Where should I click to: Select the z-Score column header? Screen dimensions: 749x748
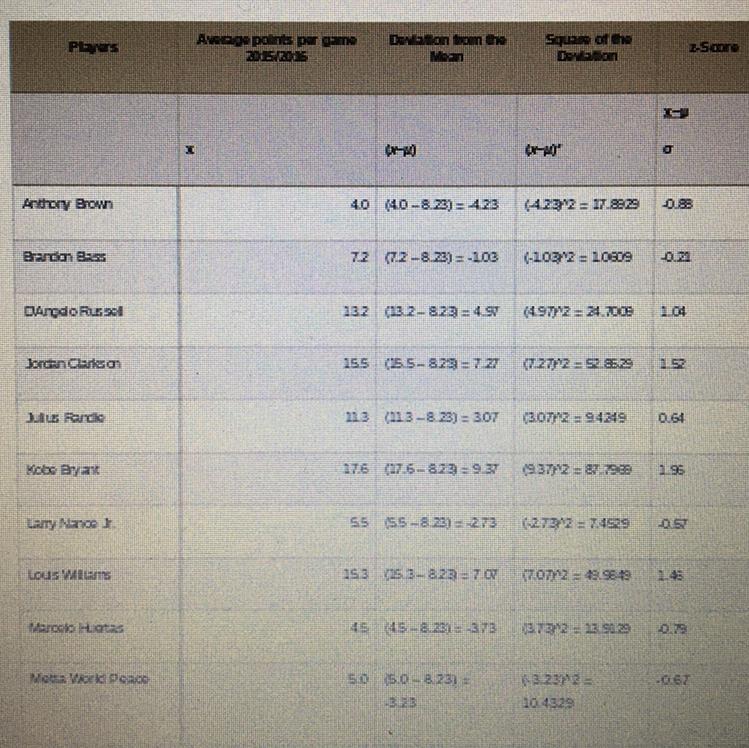(714, 47)
